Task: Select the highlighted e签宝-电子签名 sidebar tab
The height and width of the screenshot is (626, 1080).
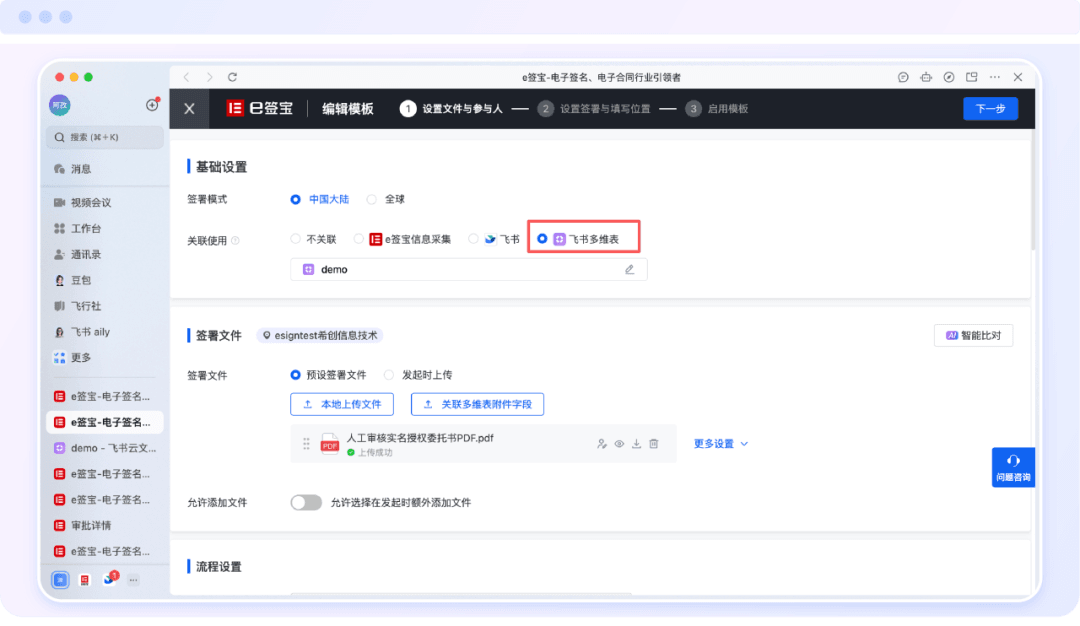Action: (x=105, y=422)
